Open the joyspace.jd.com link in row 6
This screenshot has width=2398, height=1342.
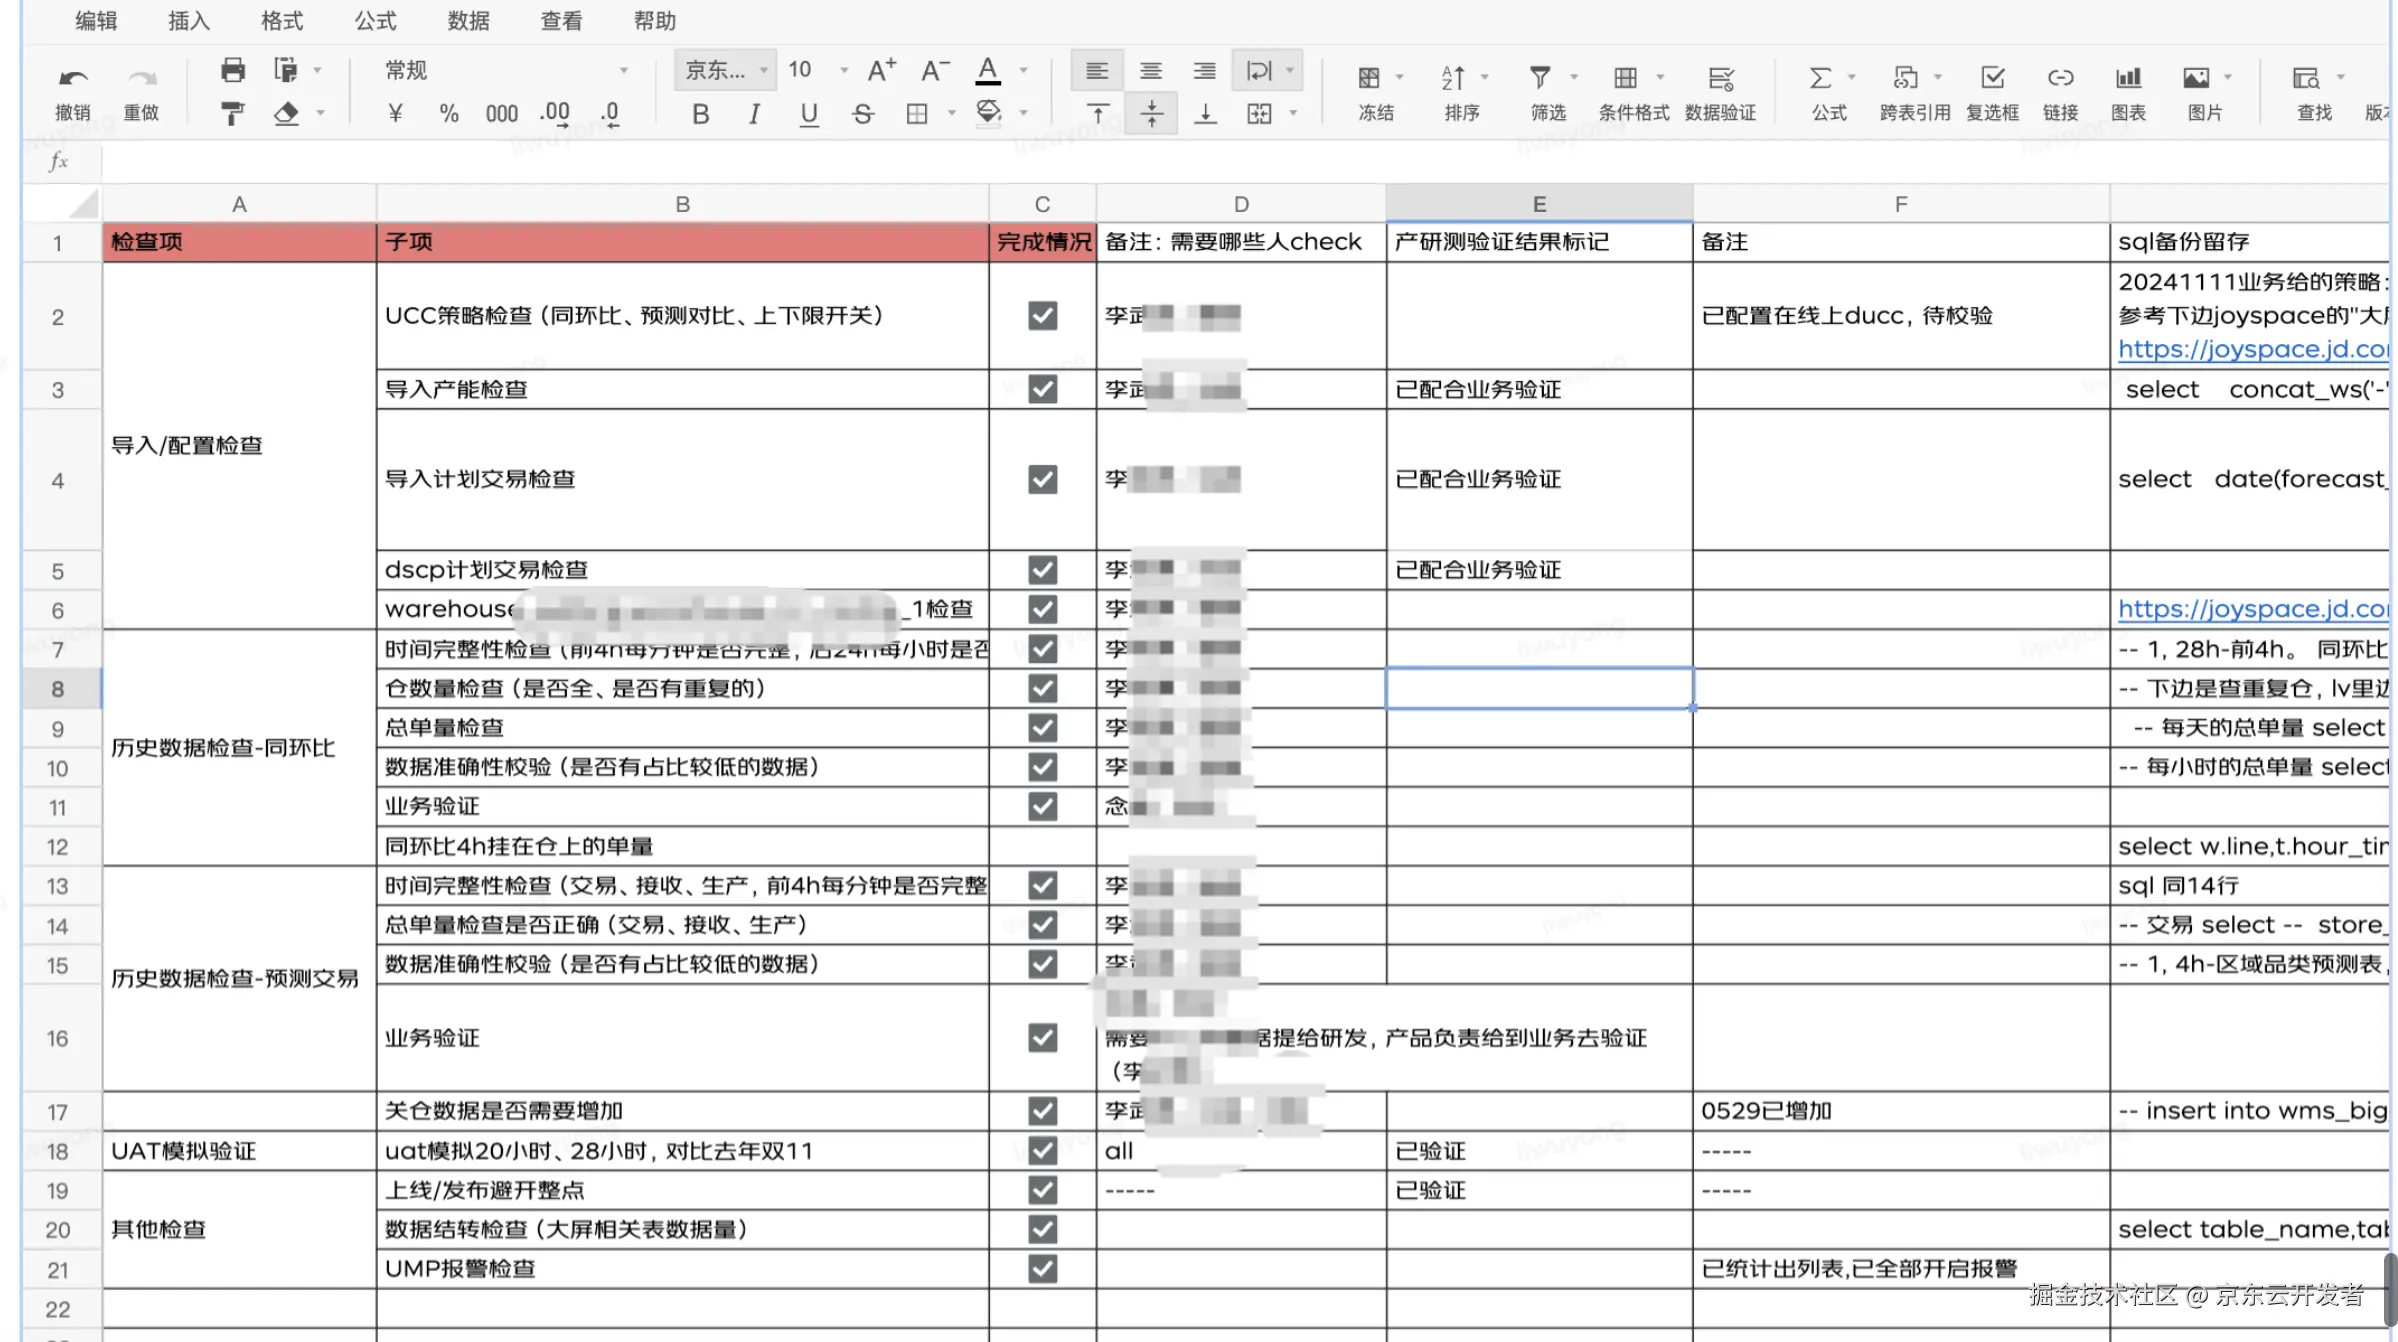click(x=2250, y=609)
